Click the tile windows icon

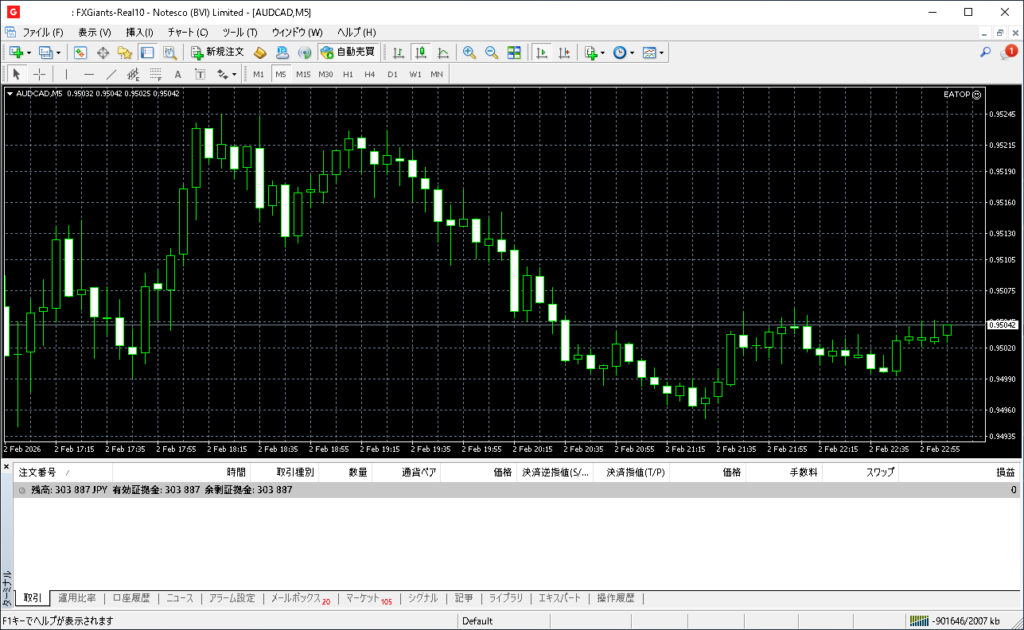514,52
